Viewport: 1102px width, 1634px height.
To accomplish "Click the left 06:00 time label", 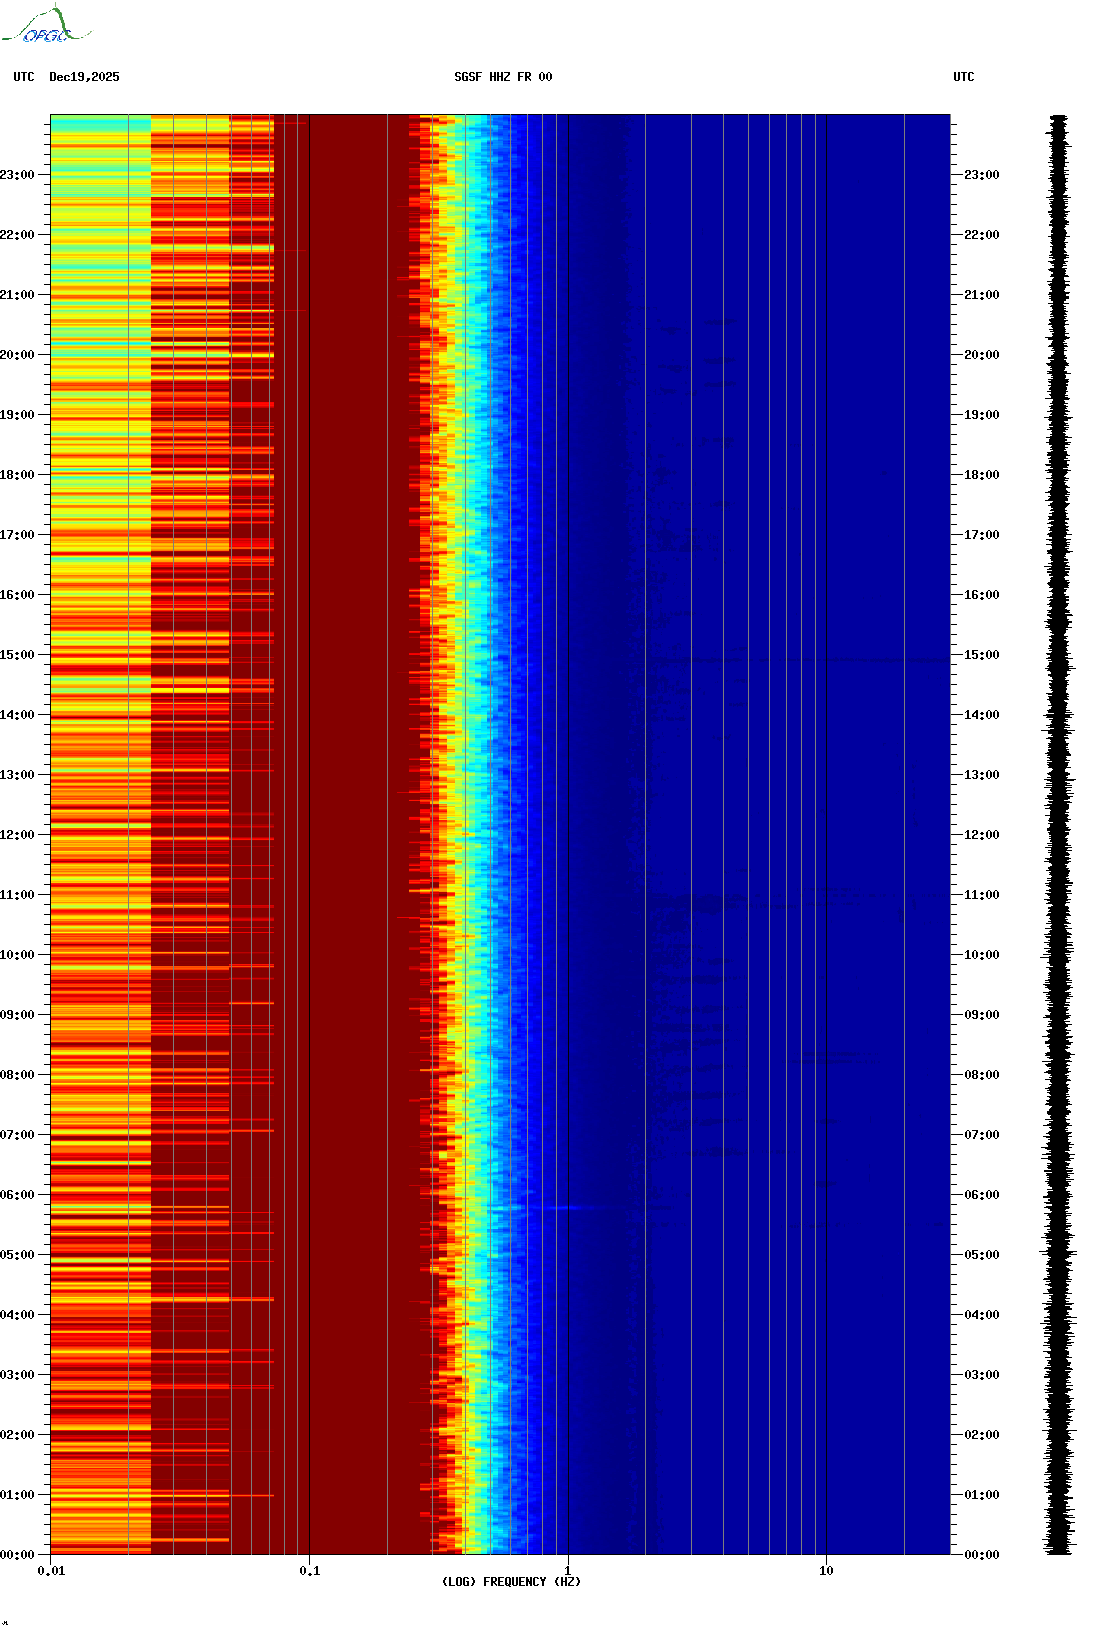I will [17, 1195].
